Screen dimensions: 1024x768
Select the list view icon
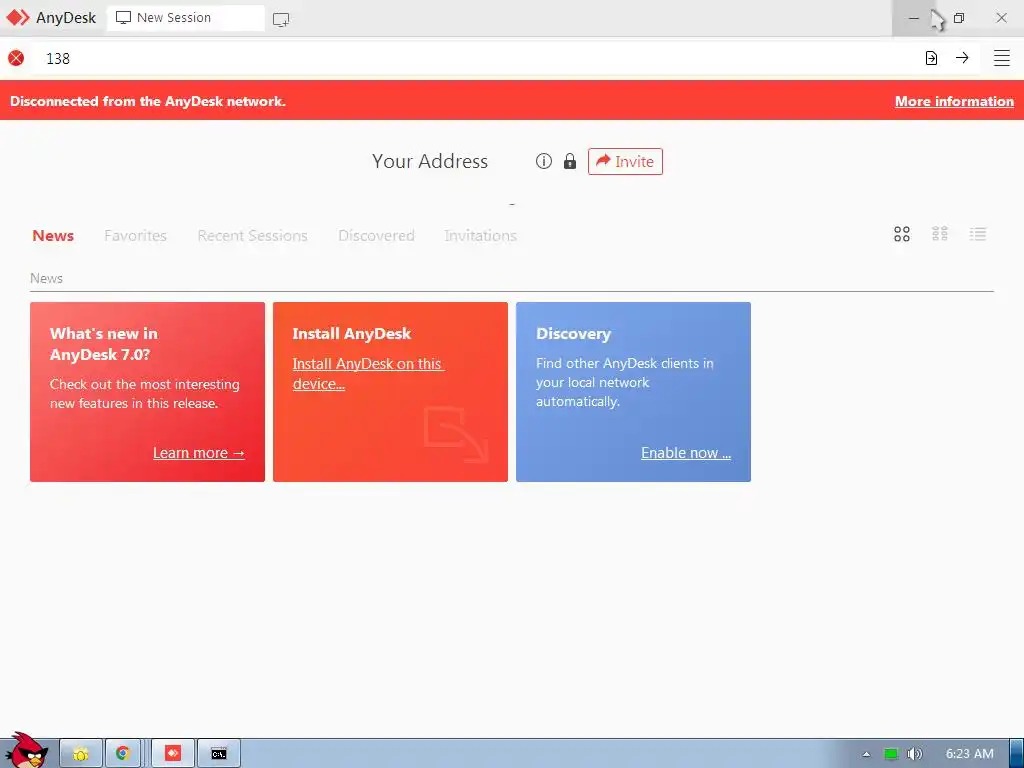[978, 234]
